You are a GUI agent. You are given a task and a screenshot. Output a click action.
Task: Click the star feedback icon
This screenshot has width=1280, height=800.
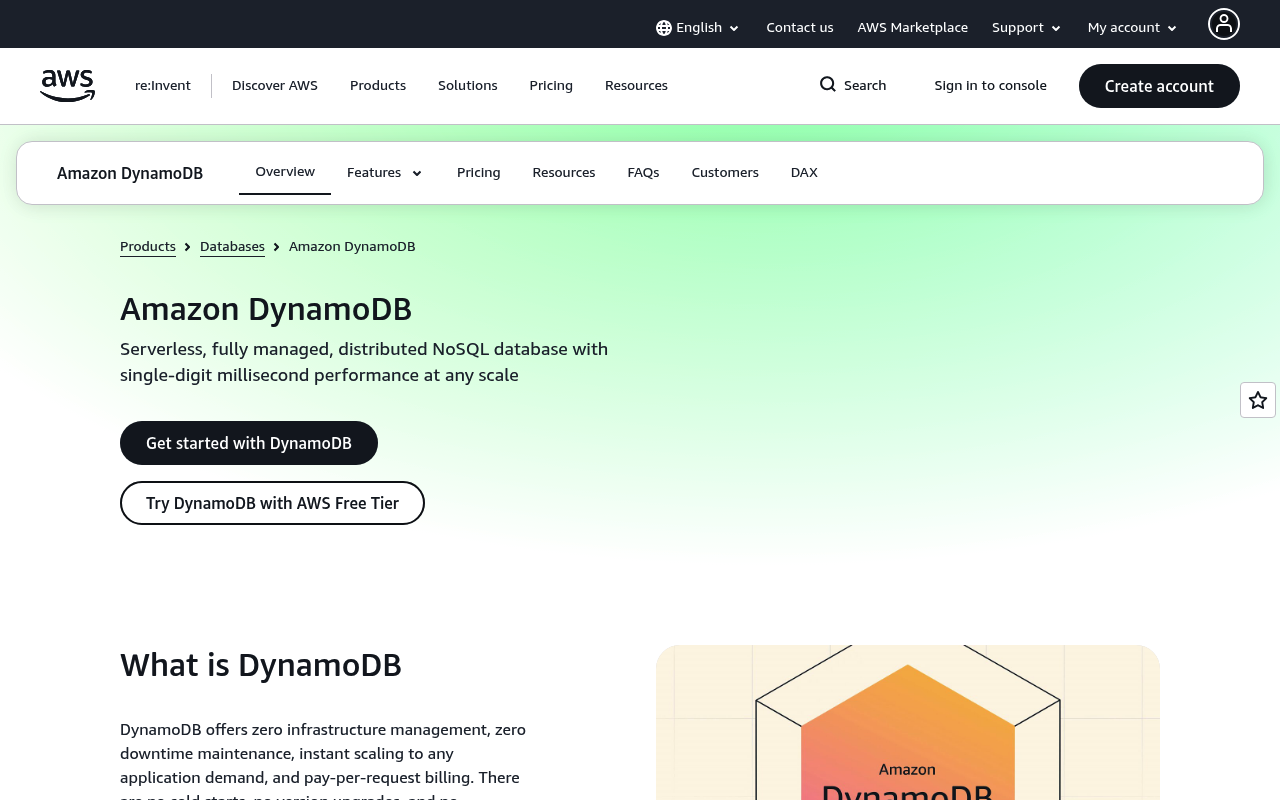pos(1258,400)
